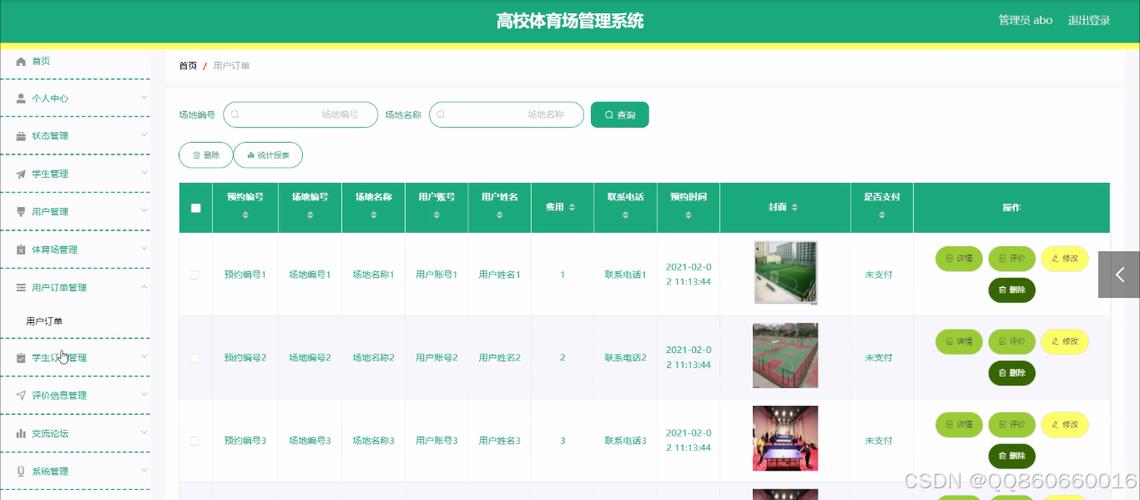Click the 查询 search button

pos(619,115)
